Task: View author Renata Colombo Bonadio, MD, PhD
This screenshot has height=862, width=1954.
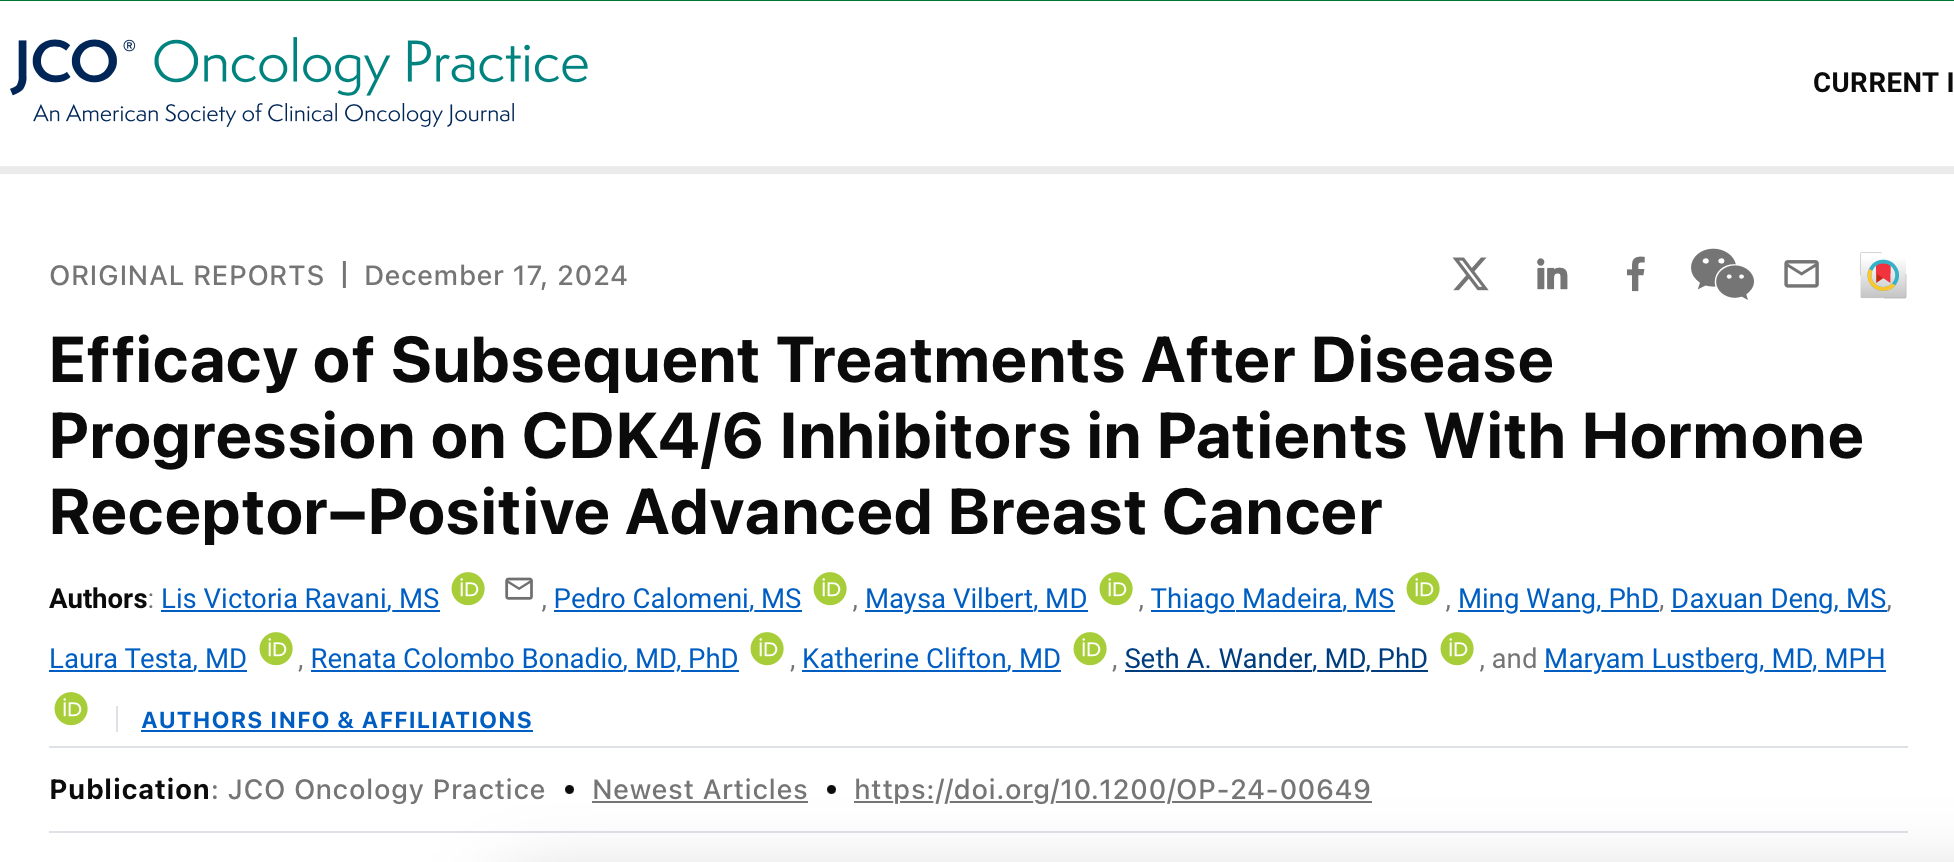Action: click(524, 659)
